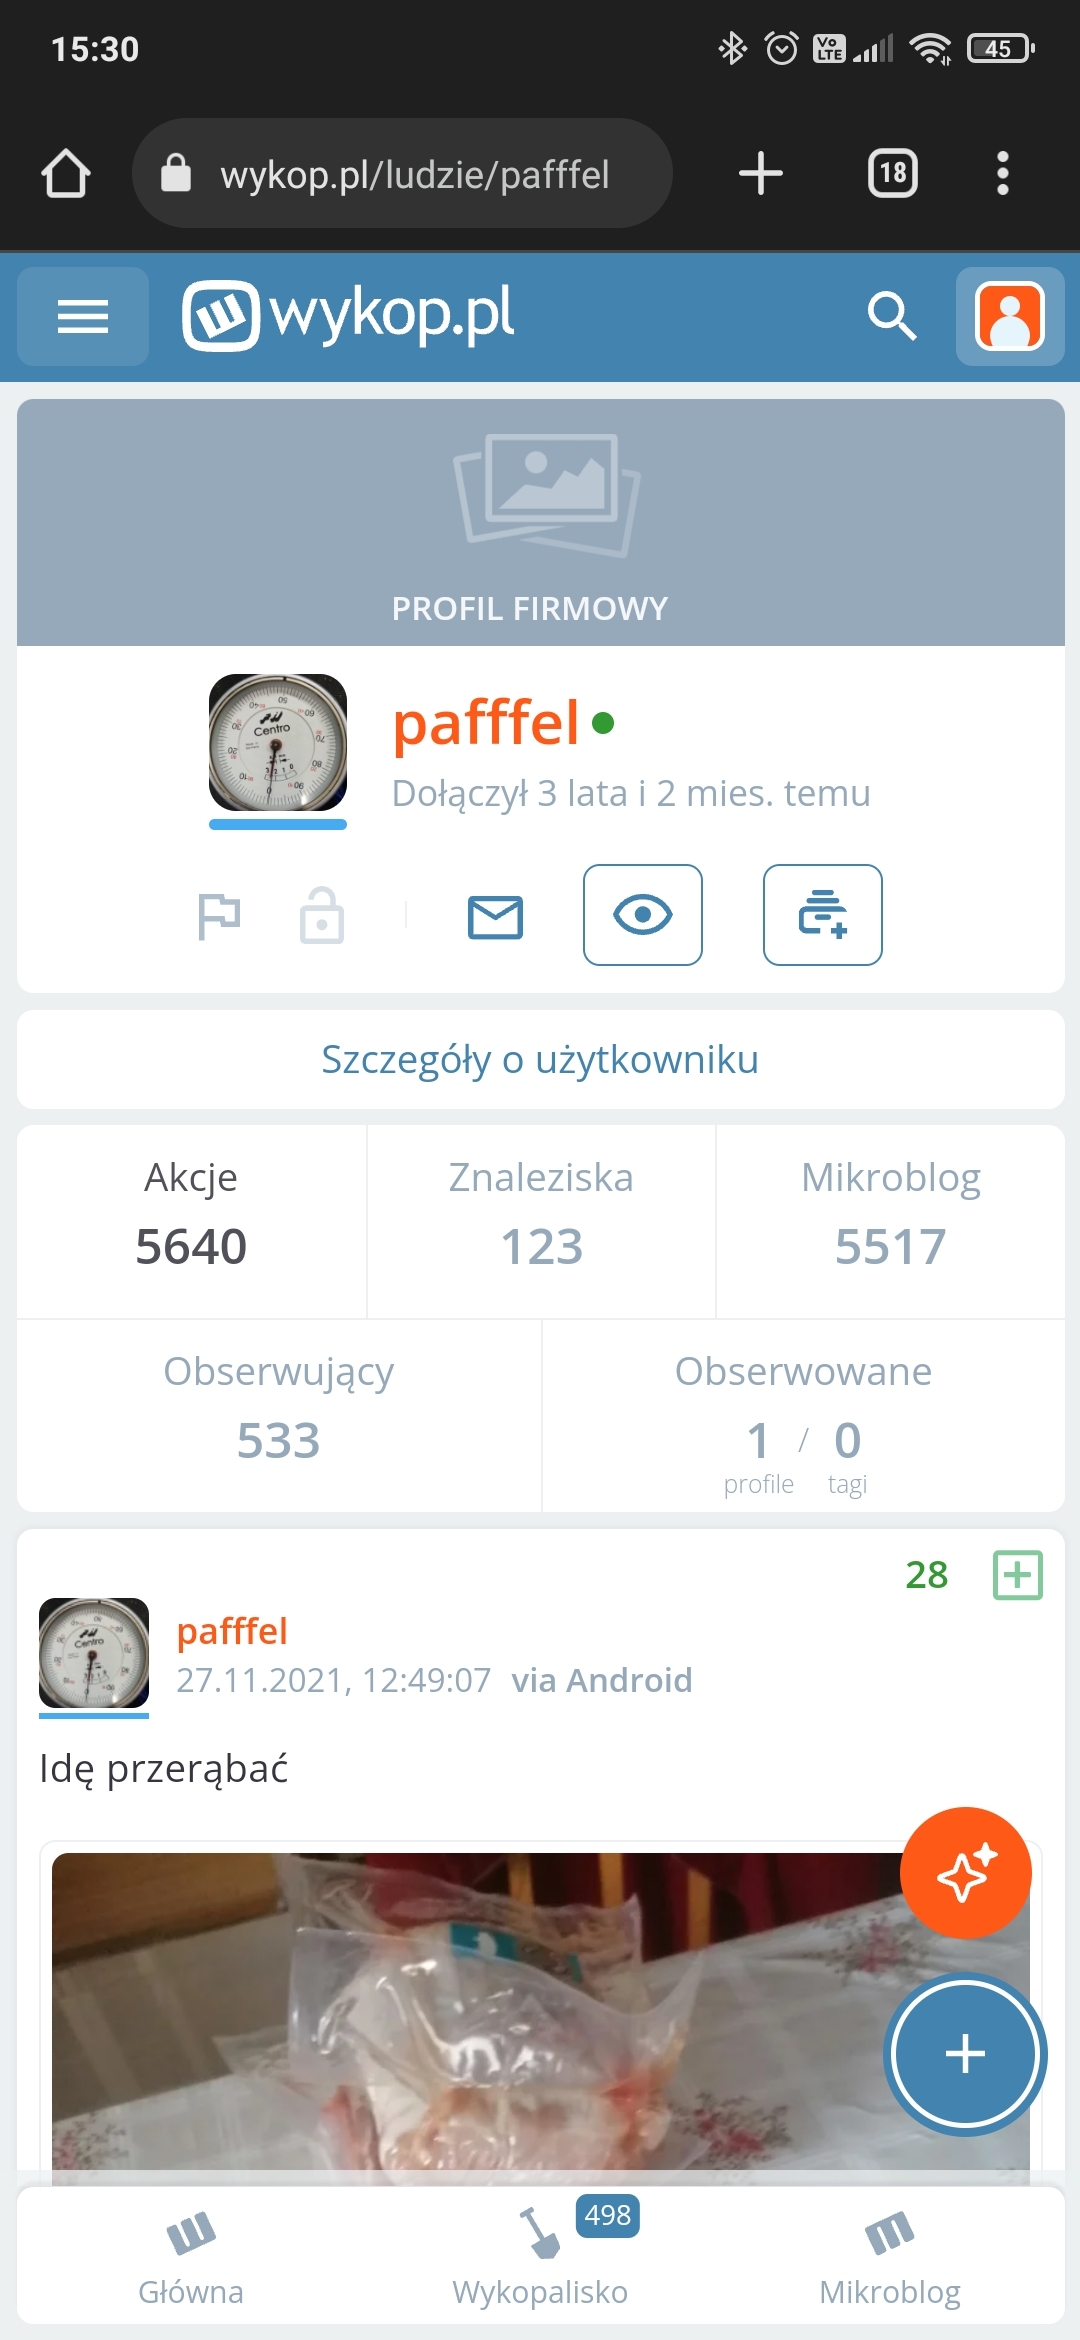The image size is (1080, 2340).
Task: Expand 'Szczegóły o użytkowniku' section
Action: [540, 1060]
